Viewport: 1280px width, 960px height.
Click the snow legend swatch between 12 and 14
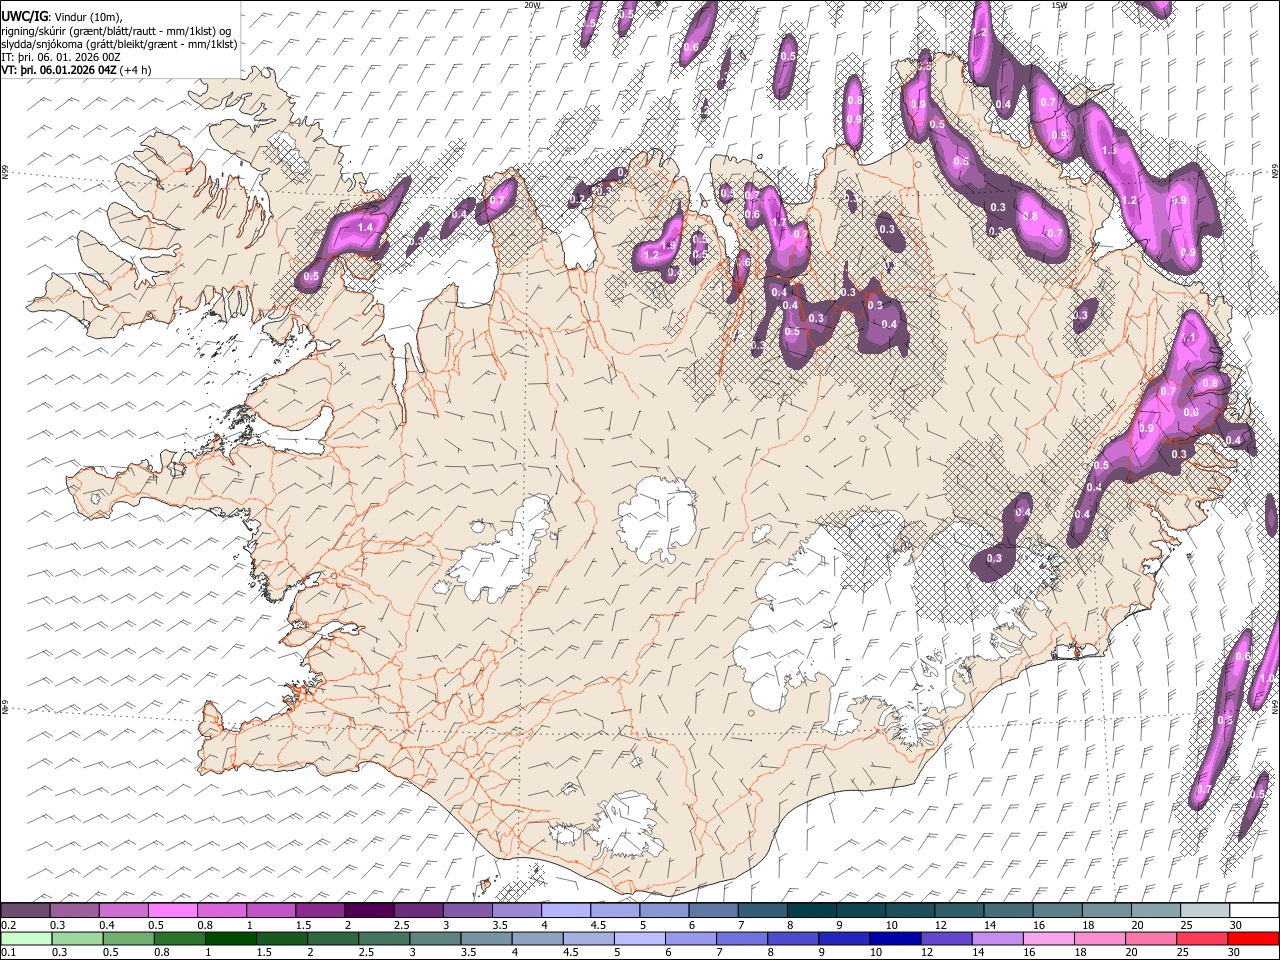pos(959,910)
